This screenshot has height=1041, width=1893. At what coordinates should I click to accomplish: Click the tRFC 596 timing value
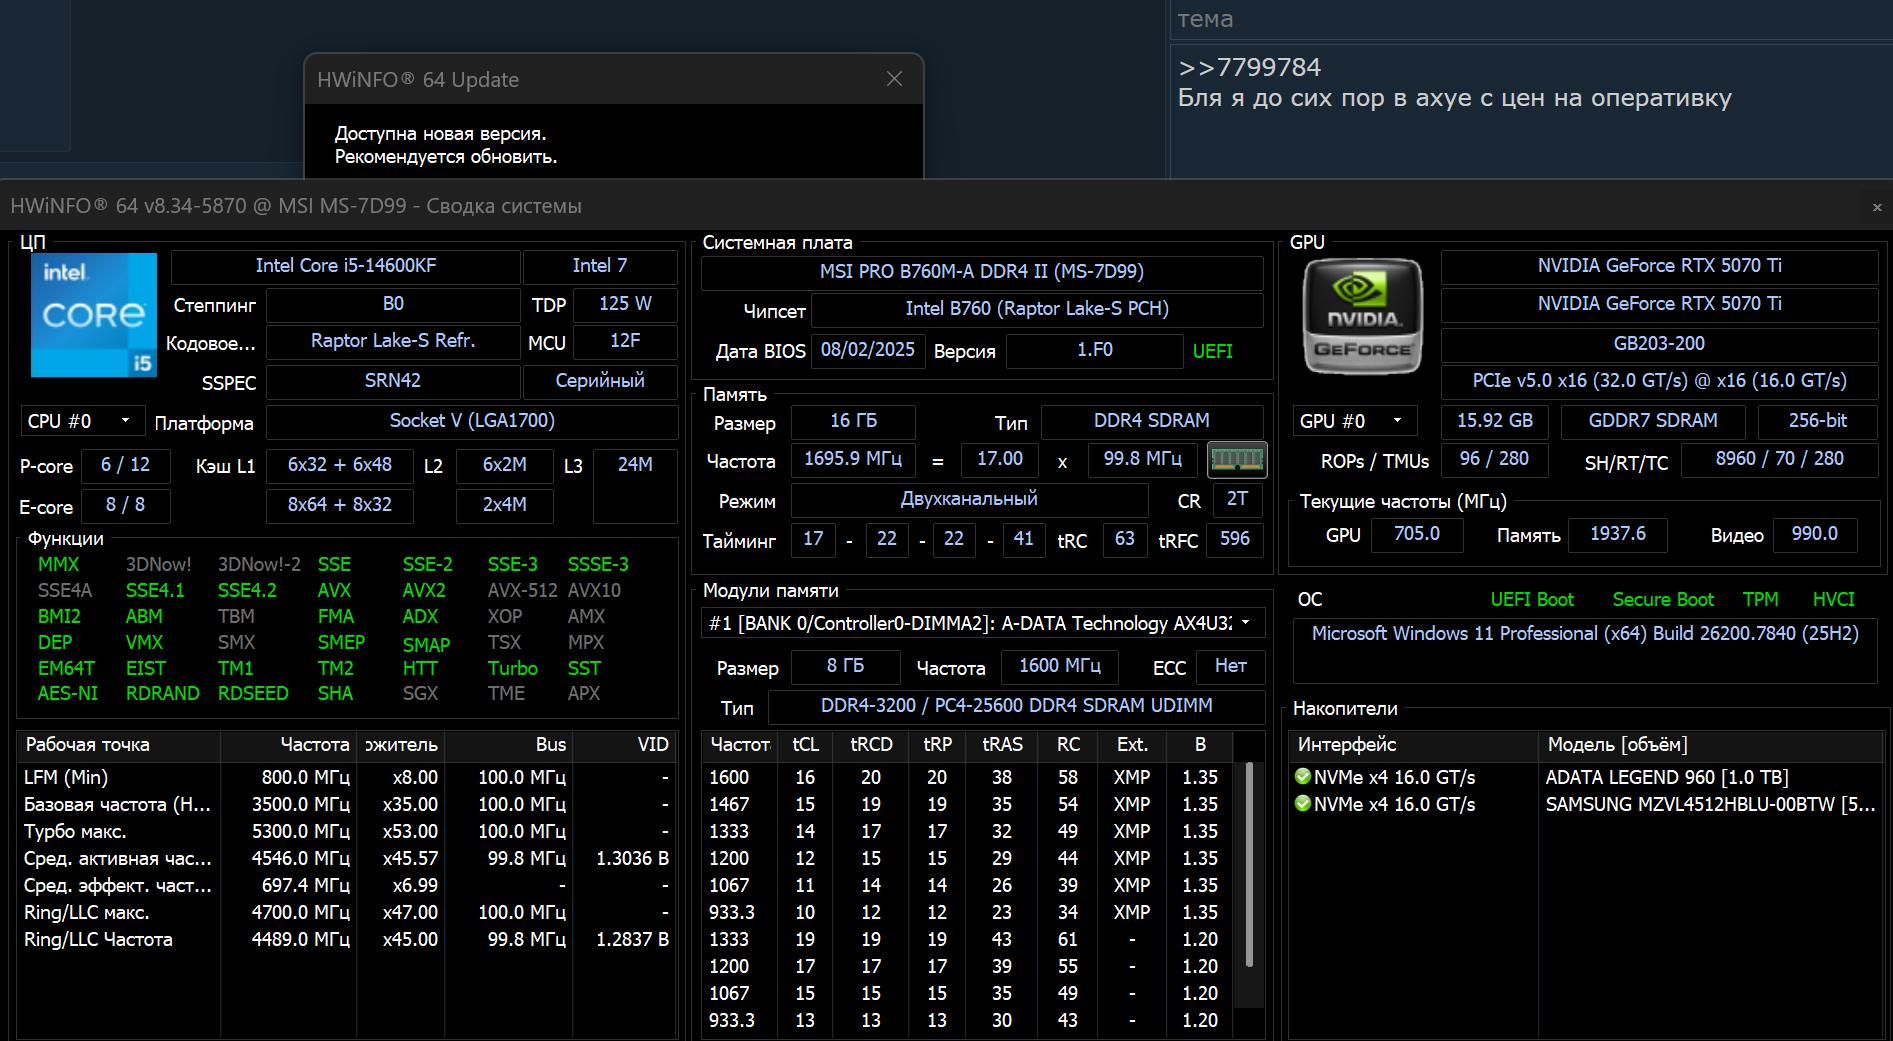pyautogui.click(x=1235, y=539)
